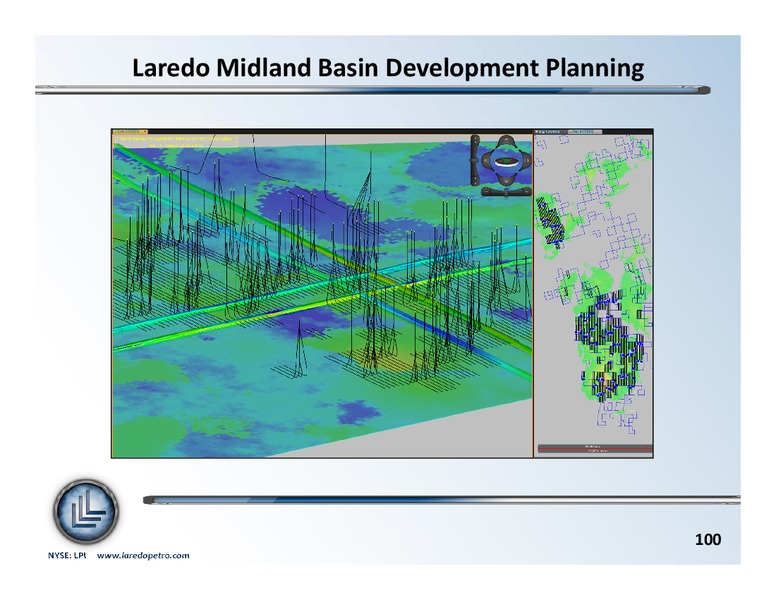Image resolution: width=776 pixels, height=600 pixels.
Task: Click the handle on the vertical tilt slider
Action: click(474, 160)
